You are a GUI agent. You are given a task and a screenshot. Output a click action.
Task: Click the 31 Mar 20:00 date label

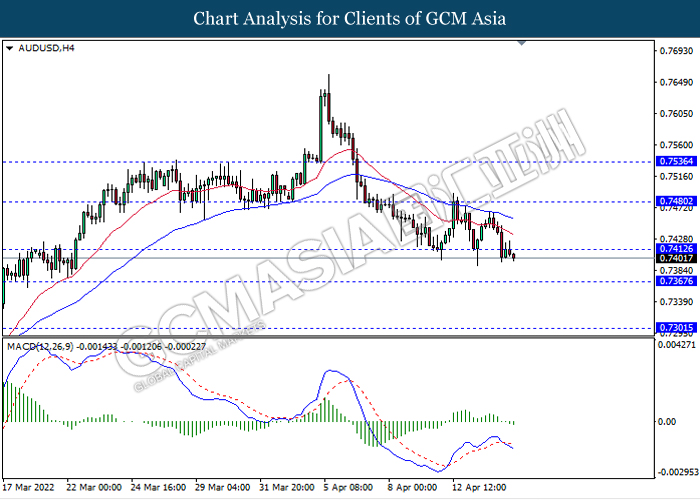click(x=287, y=487)
